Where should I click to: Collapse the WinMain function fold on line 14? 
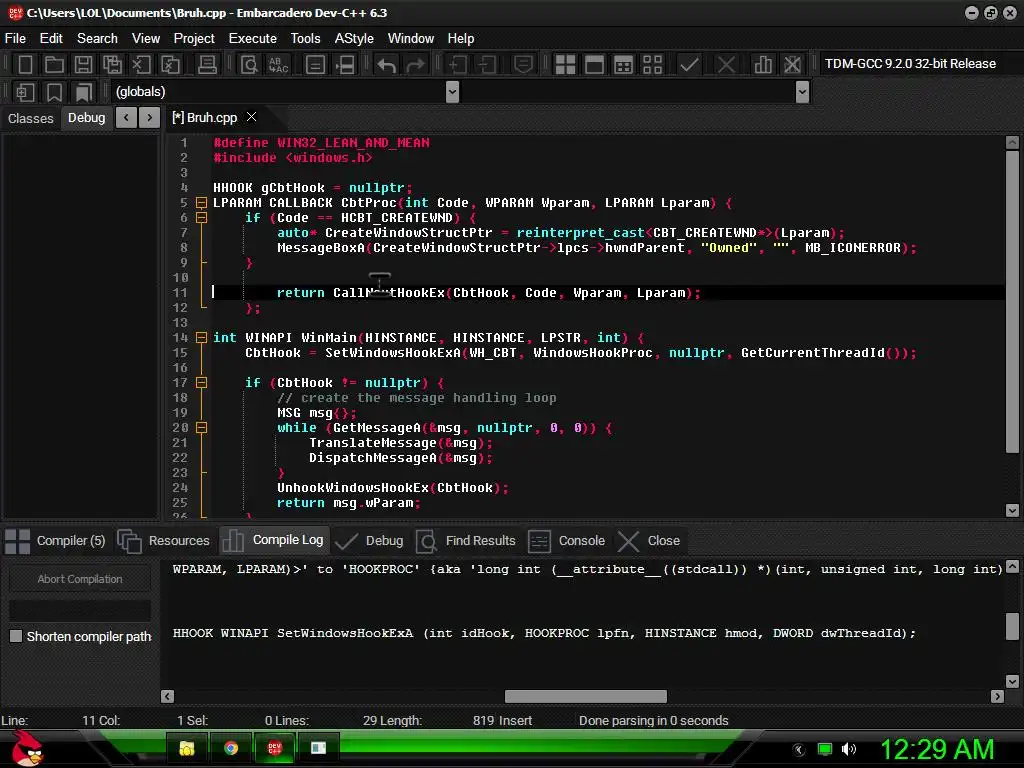[x=201, y=338]
